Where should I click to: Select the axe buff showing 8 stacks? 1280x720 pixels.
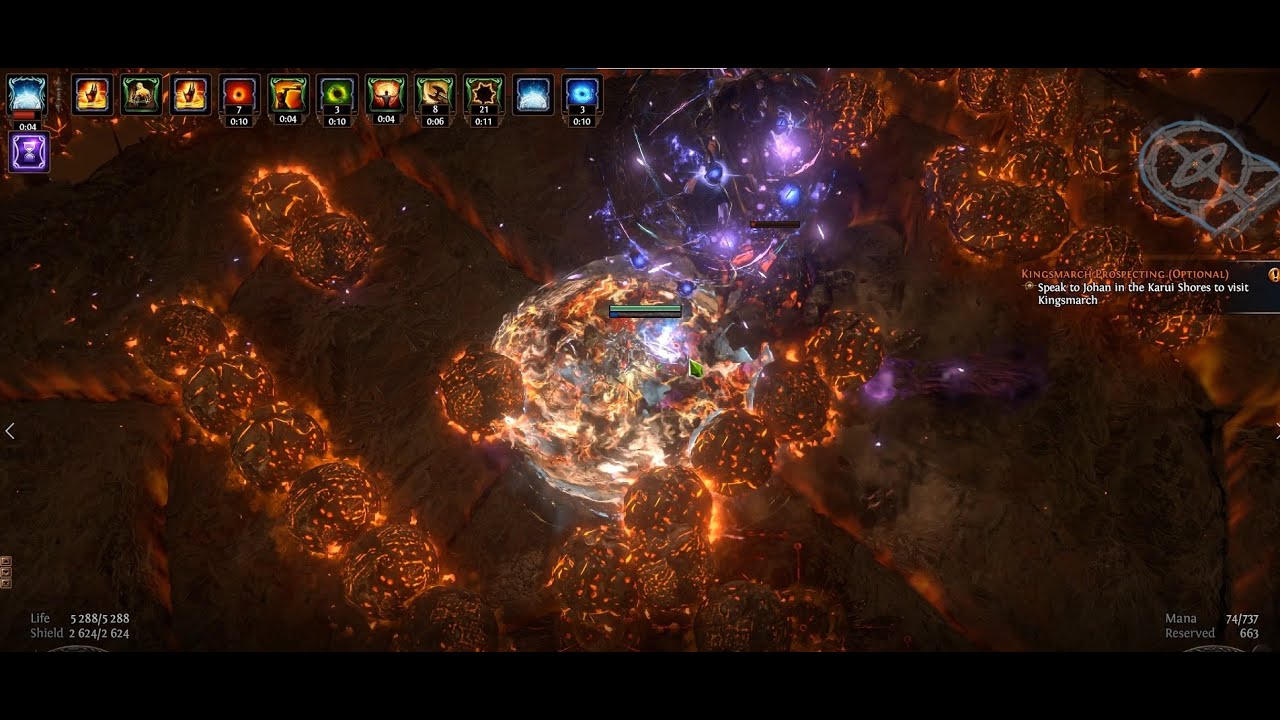[x=435, y=94]
